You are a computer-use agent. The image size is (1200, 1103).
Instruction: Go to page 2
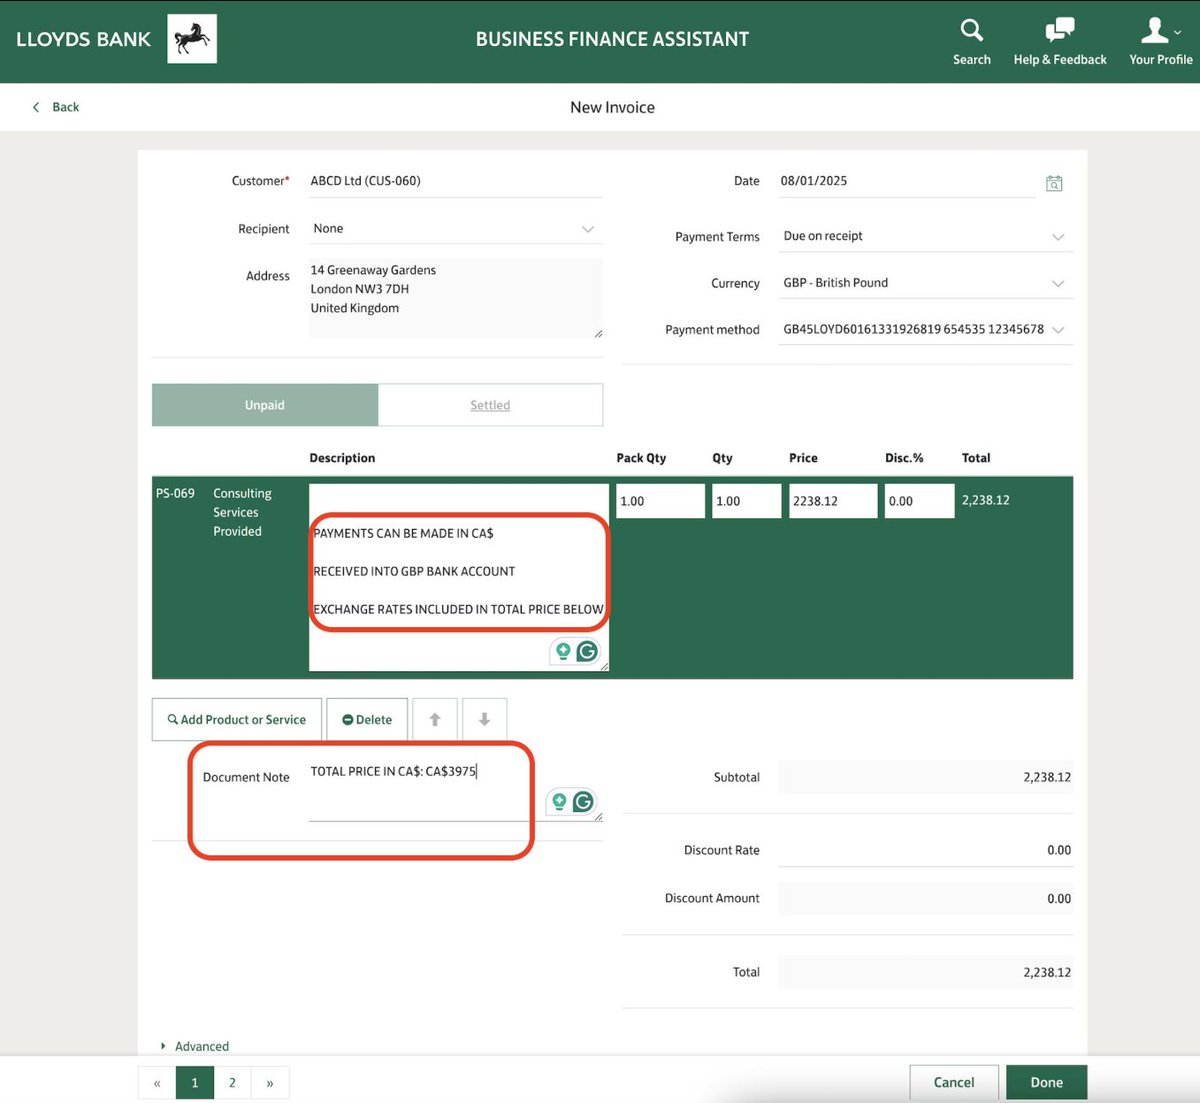(232, 1083)
